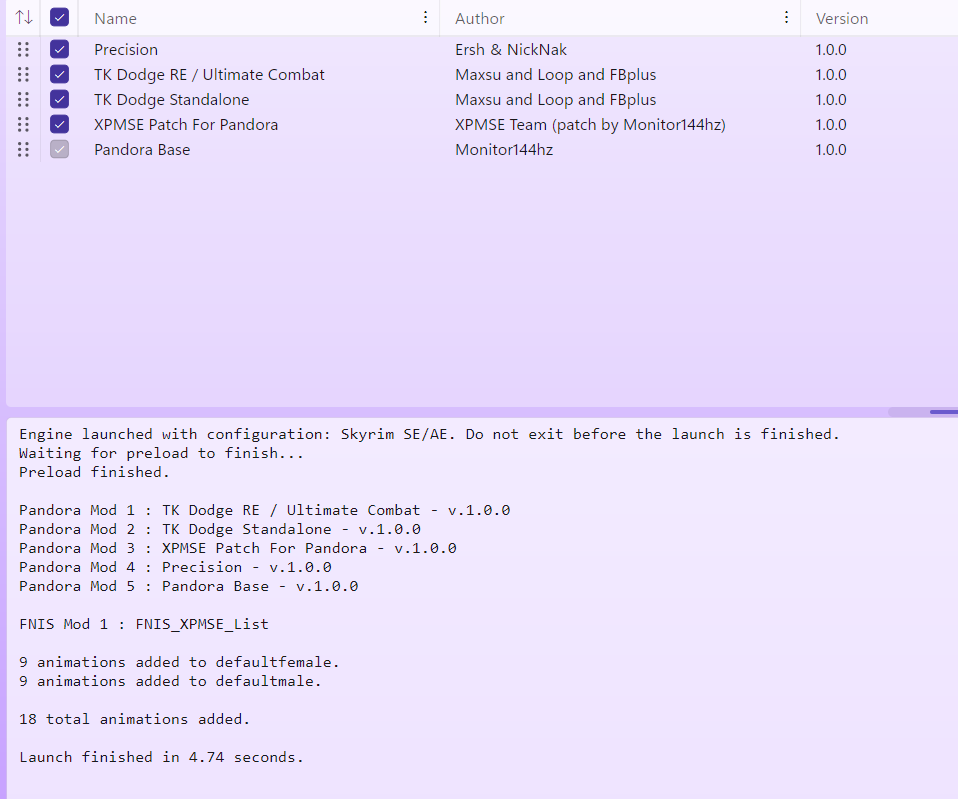The image size is (958, 799).
Task: Sort by the Name column header
Action: click(115, 19)
